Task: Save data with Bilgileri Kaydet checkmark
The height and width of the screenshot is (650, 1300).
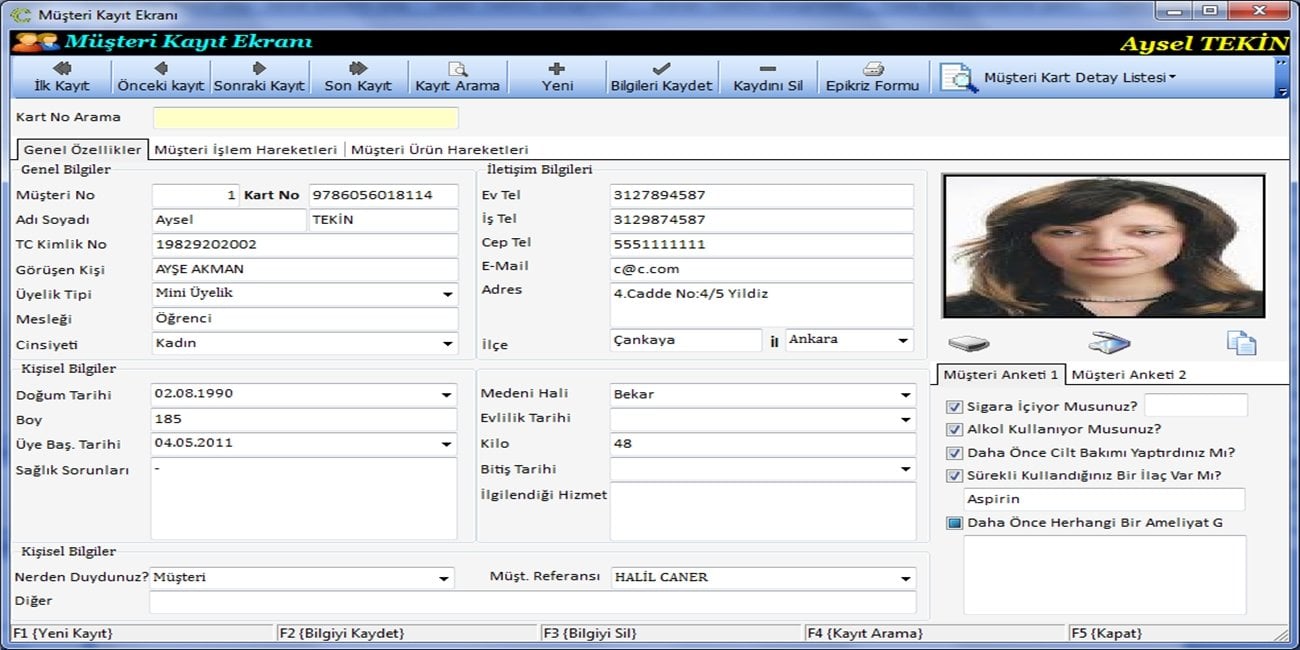Action: (661, 76)
